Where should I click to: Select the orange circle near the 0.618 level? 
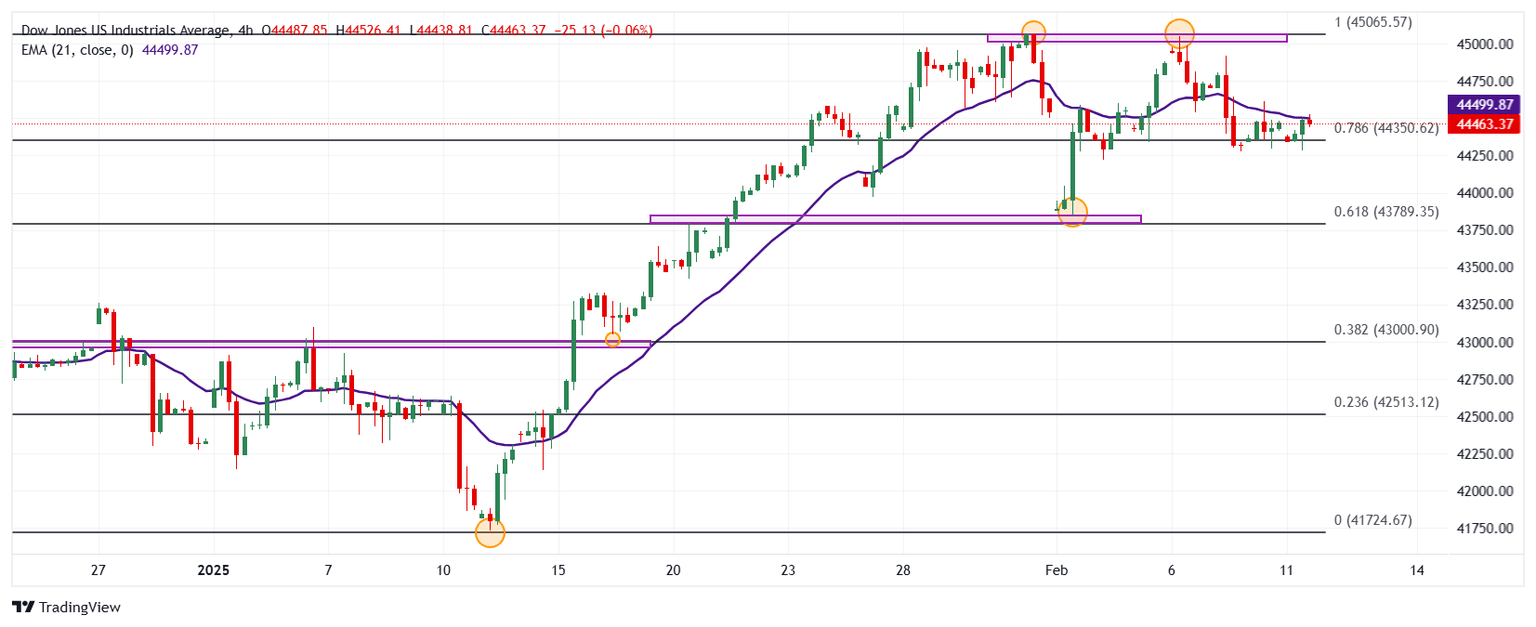click(x=1072, y=212)
